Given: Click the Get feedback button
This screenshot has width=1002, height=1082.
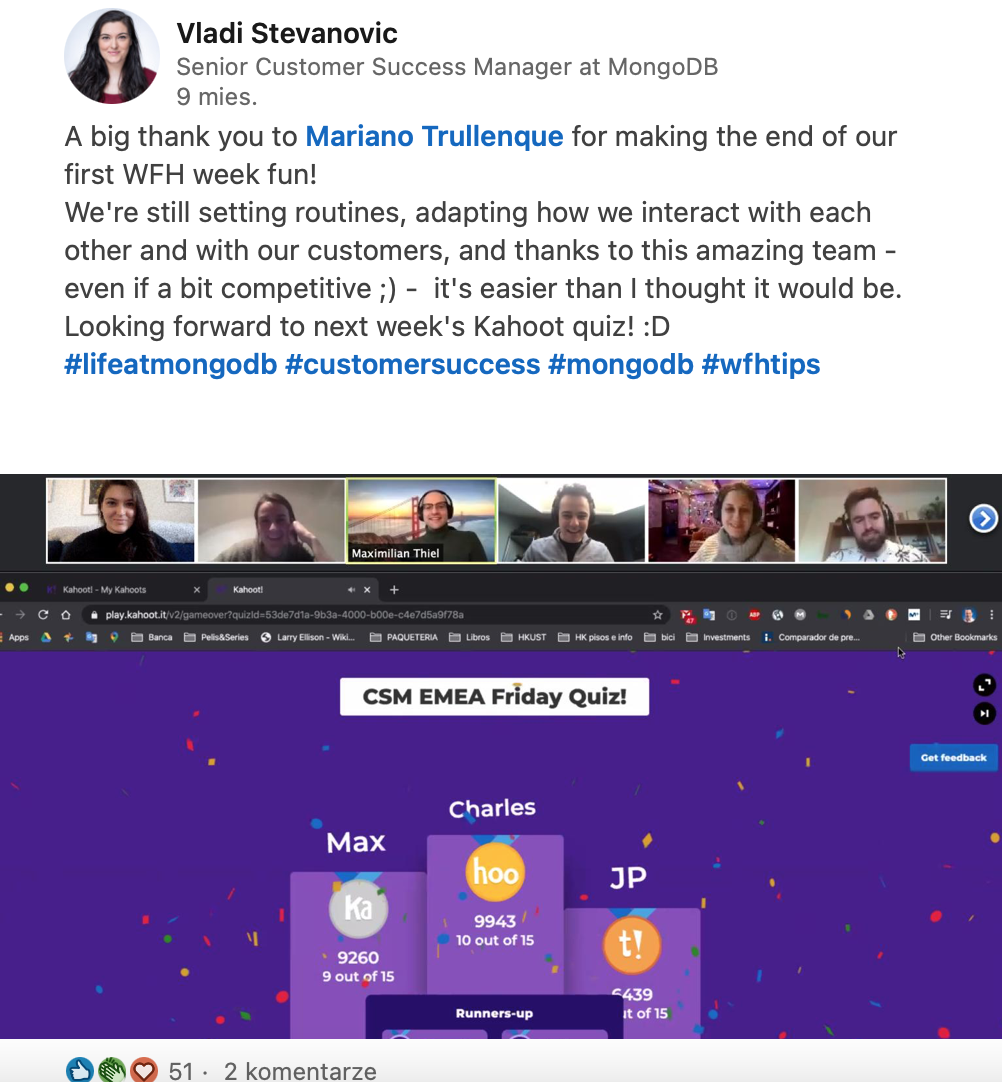Looking at the screenshot, I should pos(953,758).
